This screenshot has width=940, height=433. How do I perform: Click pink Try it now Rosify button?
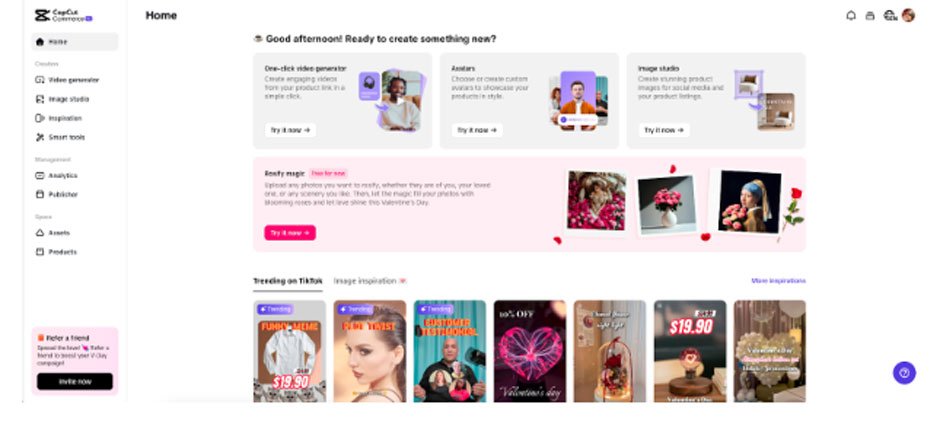tap(290, 233)
